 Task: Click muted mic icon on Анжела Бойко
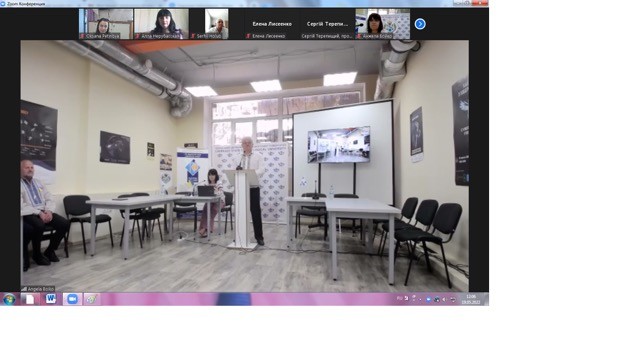pyautogui.click(x=359, y=36)
